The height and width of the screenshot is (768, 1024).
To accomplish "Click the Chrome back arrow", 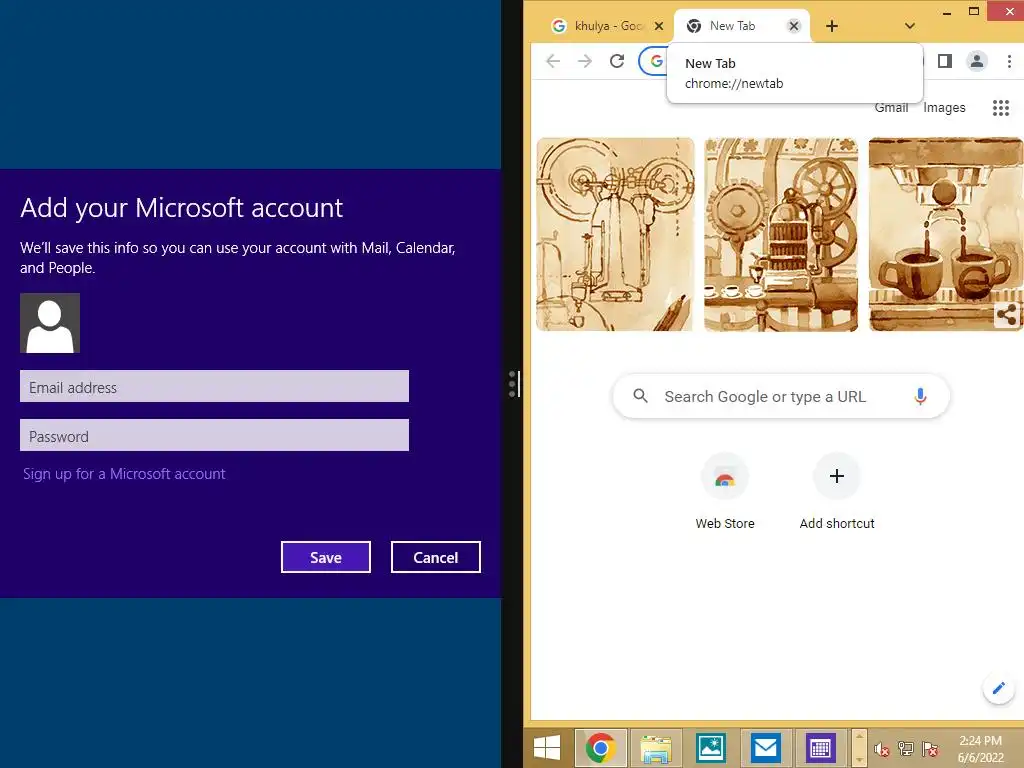I will (x=553, y=61).
